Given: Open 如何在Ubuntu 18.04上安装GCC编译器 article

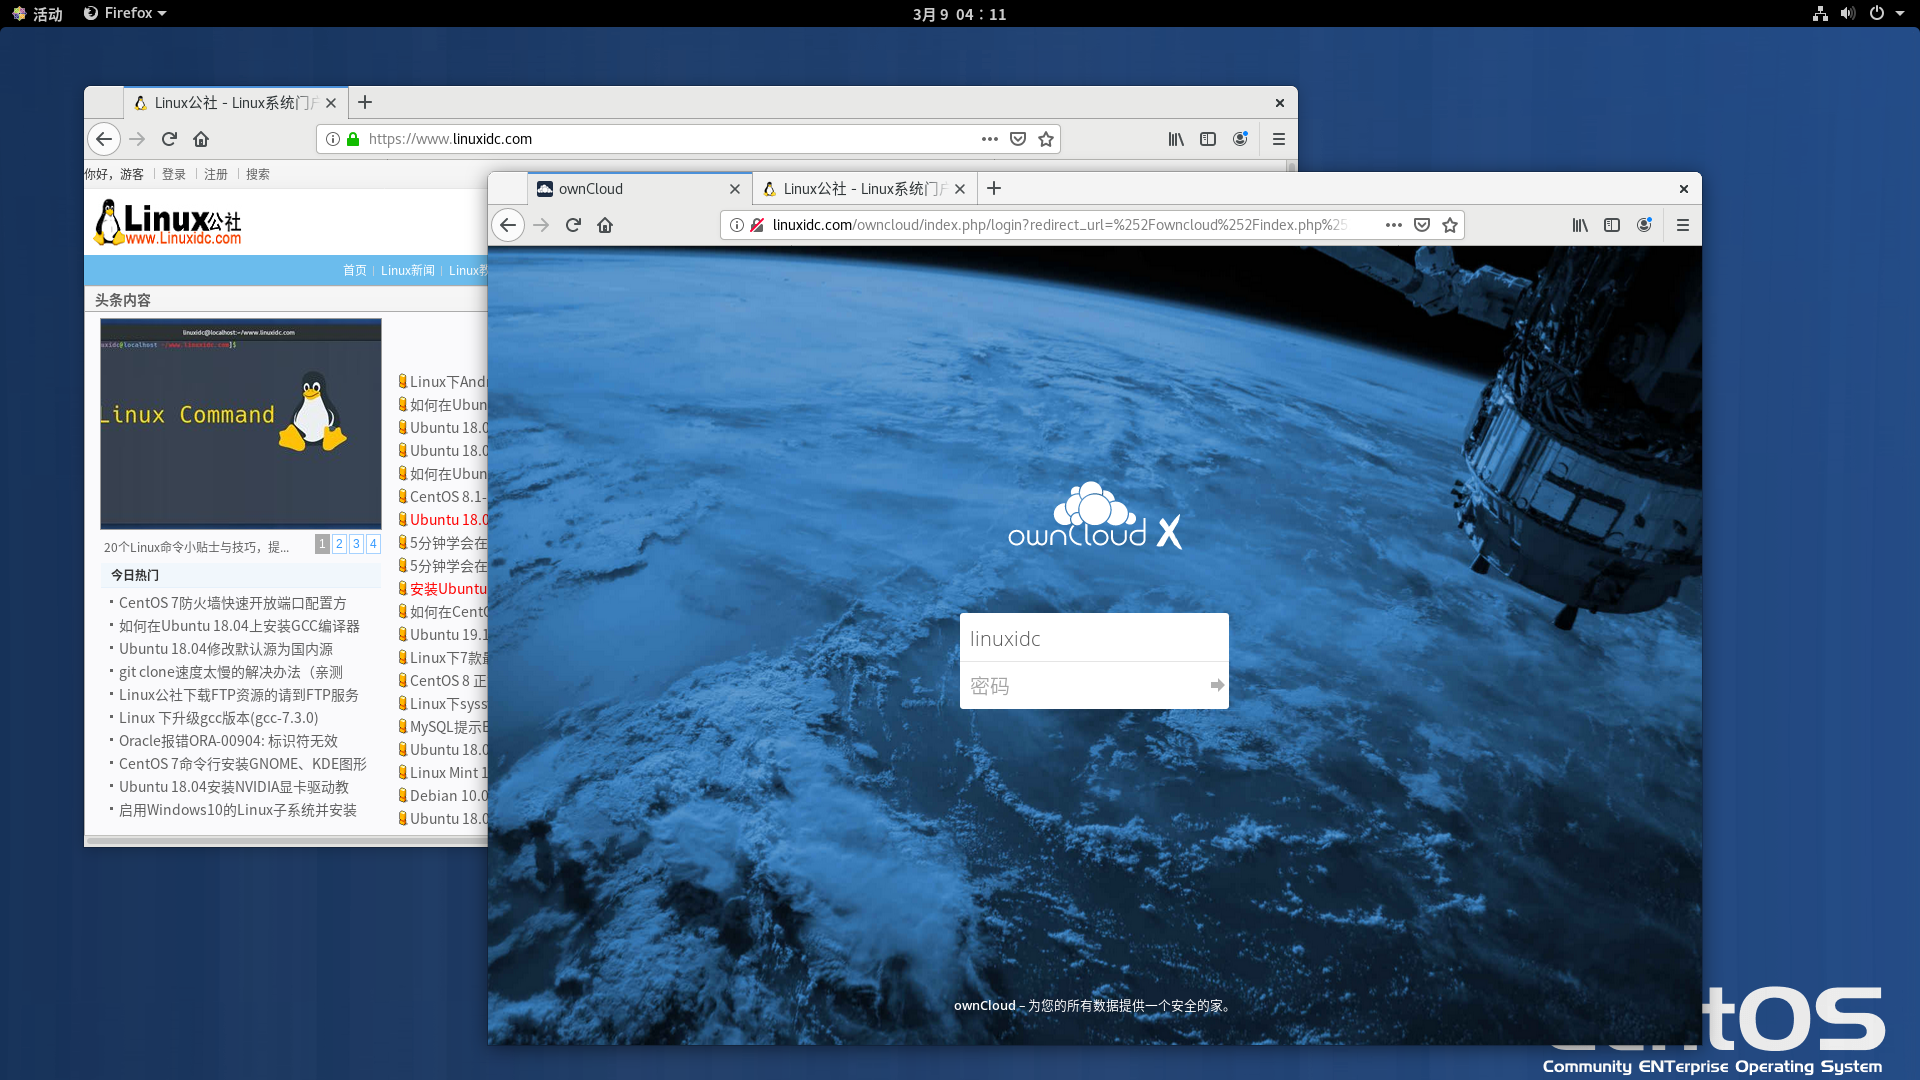Looking at the screenshot, I should tap(239, 626).
